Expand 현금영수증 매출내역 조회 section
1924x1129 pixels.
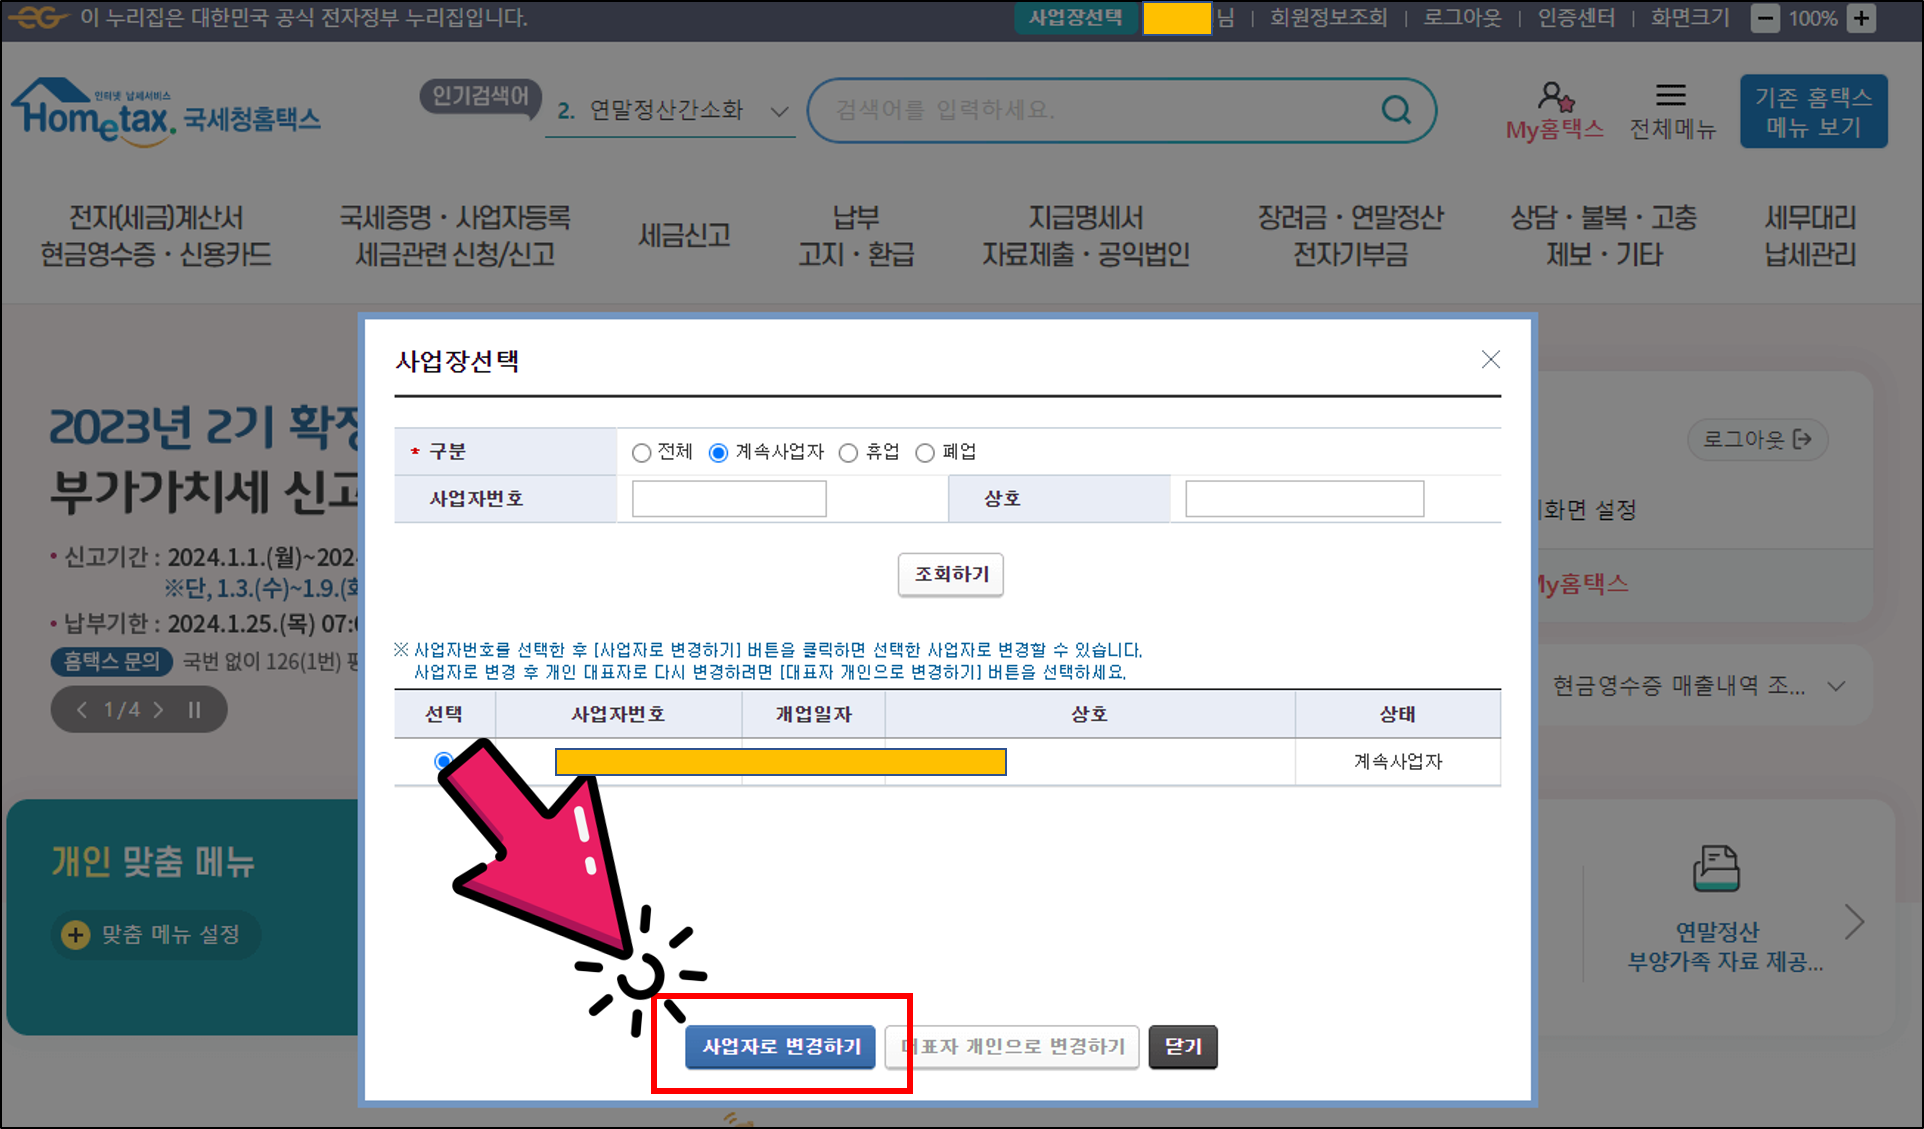pyautogui.click(x=1837, y=686)
